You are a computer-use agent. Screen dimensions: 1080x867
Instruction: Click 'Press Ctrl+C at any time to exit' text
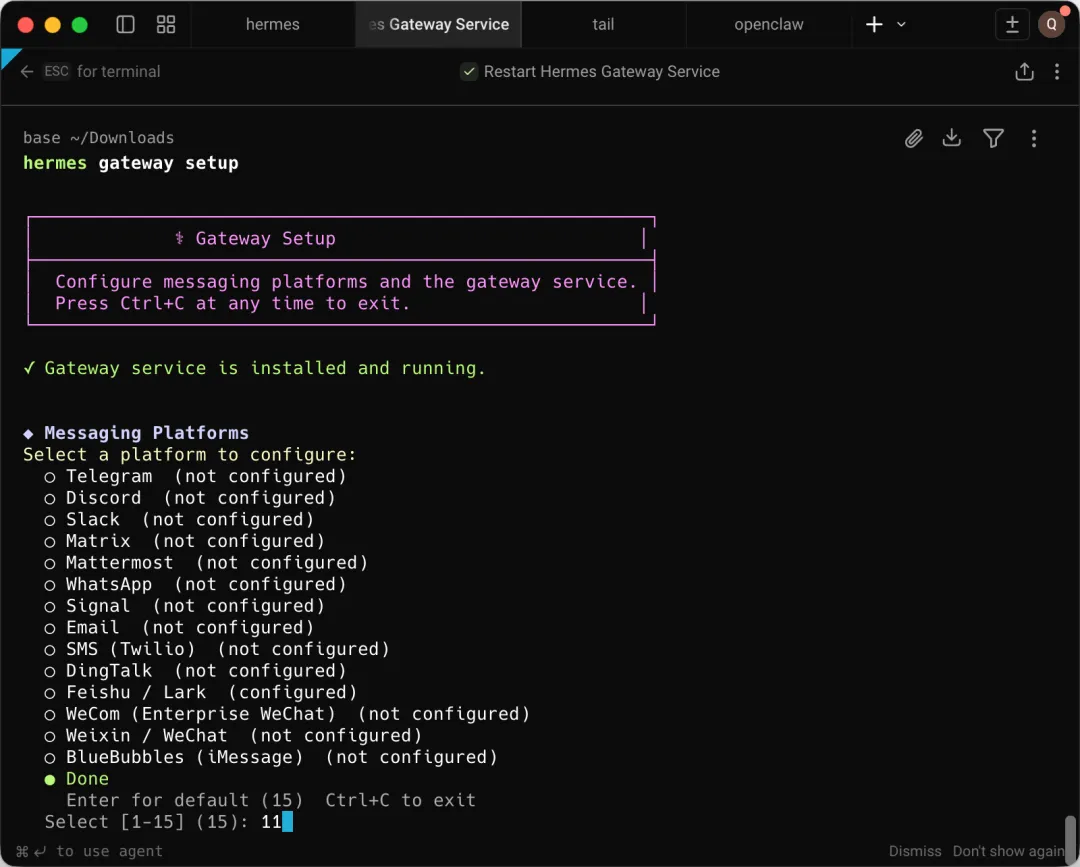(233, 304)
